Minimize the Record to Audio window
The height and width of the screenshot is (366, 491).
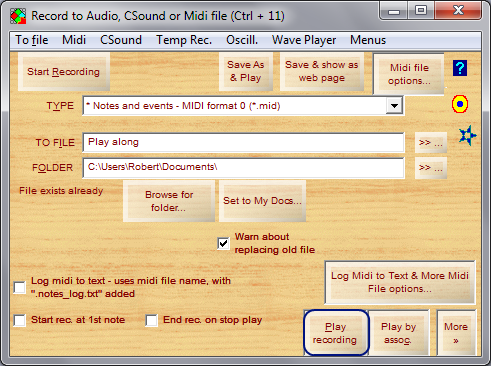(394, 11)
